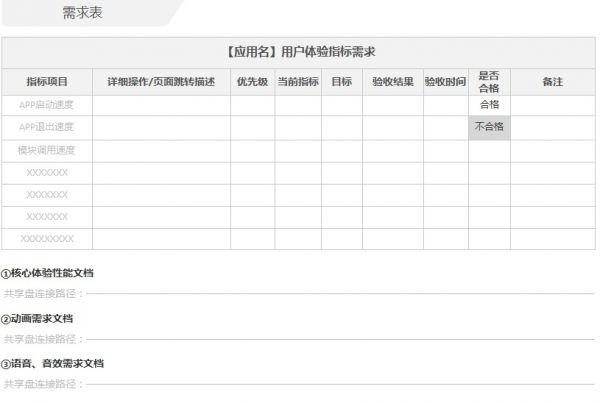Click the 备注 column header
This screenshot has width=600, height=403.
[x=552, y=82]
